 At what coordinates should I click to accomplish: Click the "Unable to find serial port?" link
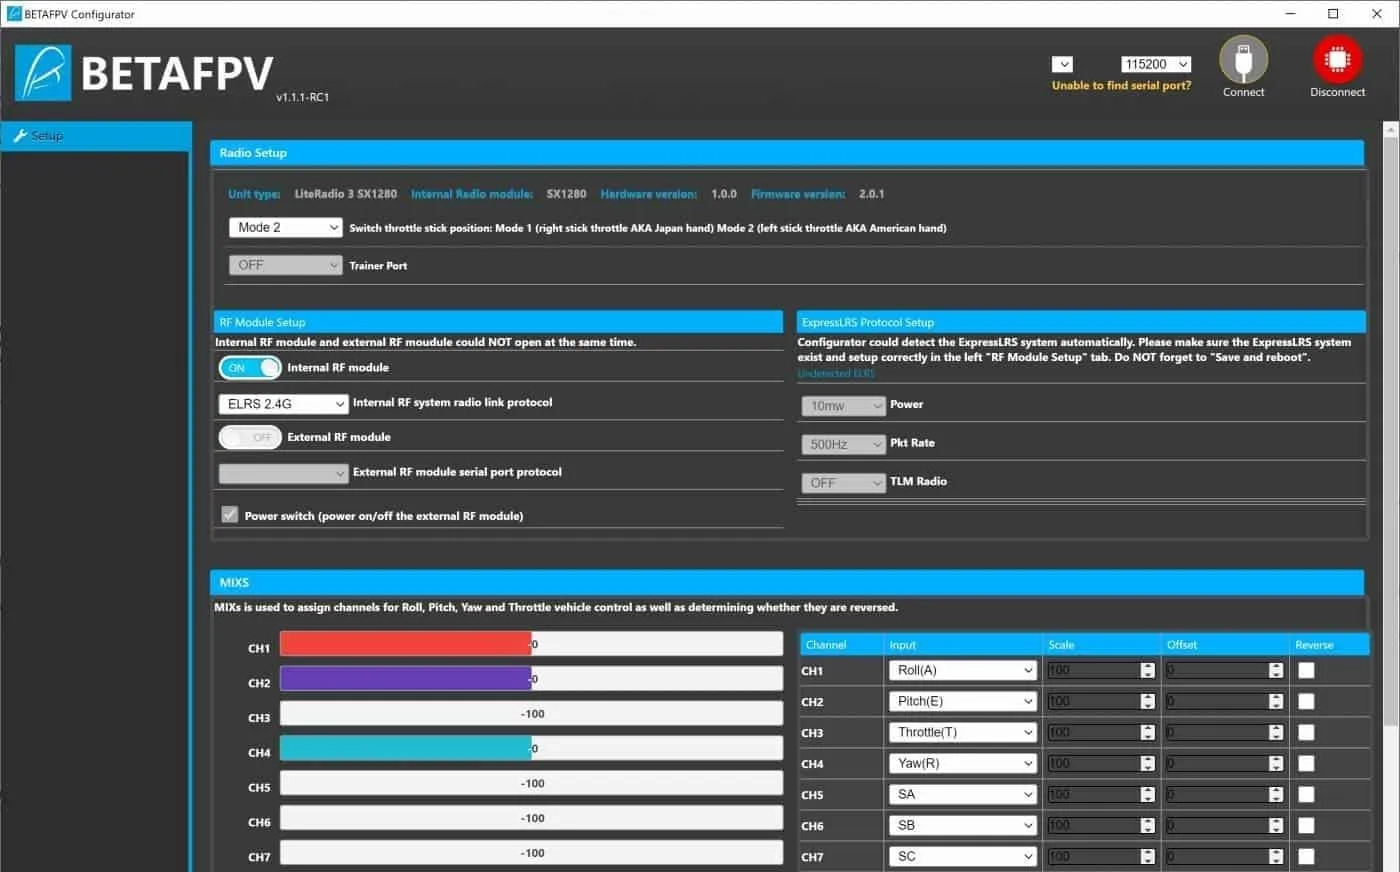coord(1121,86)
